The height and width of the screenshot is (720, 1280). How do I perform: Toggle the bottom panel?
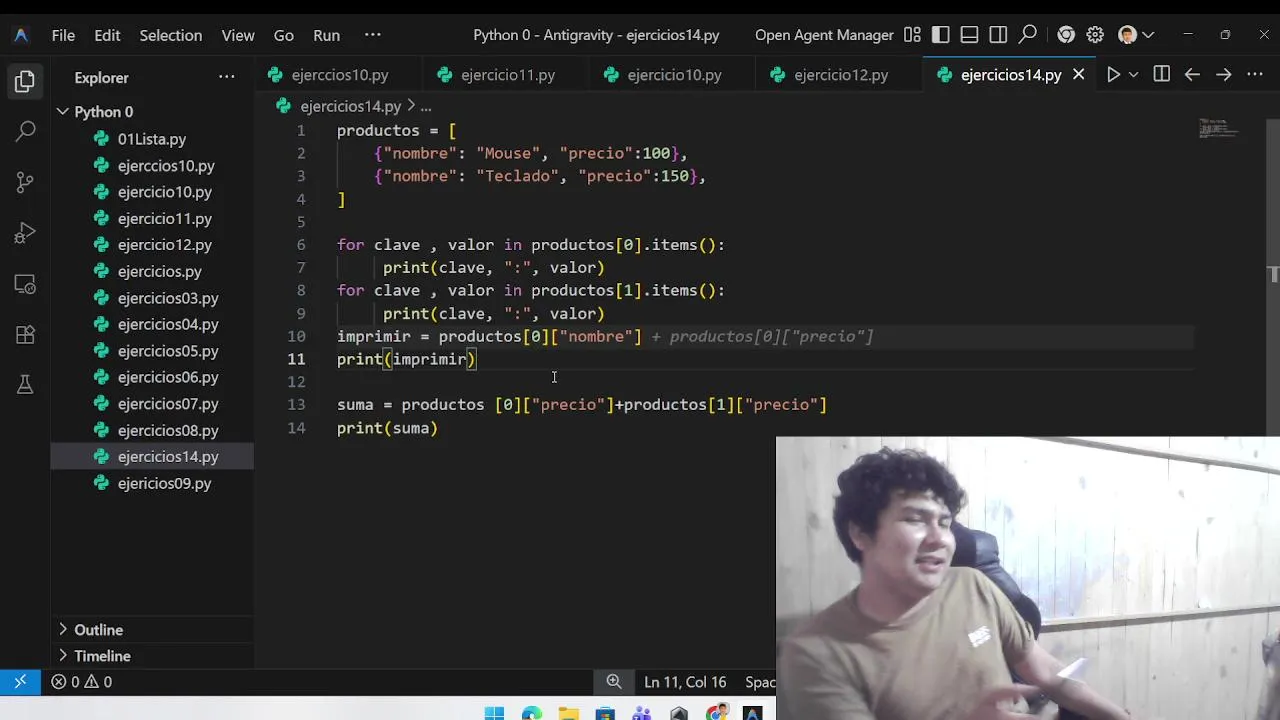969,35
